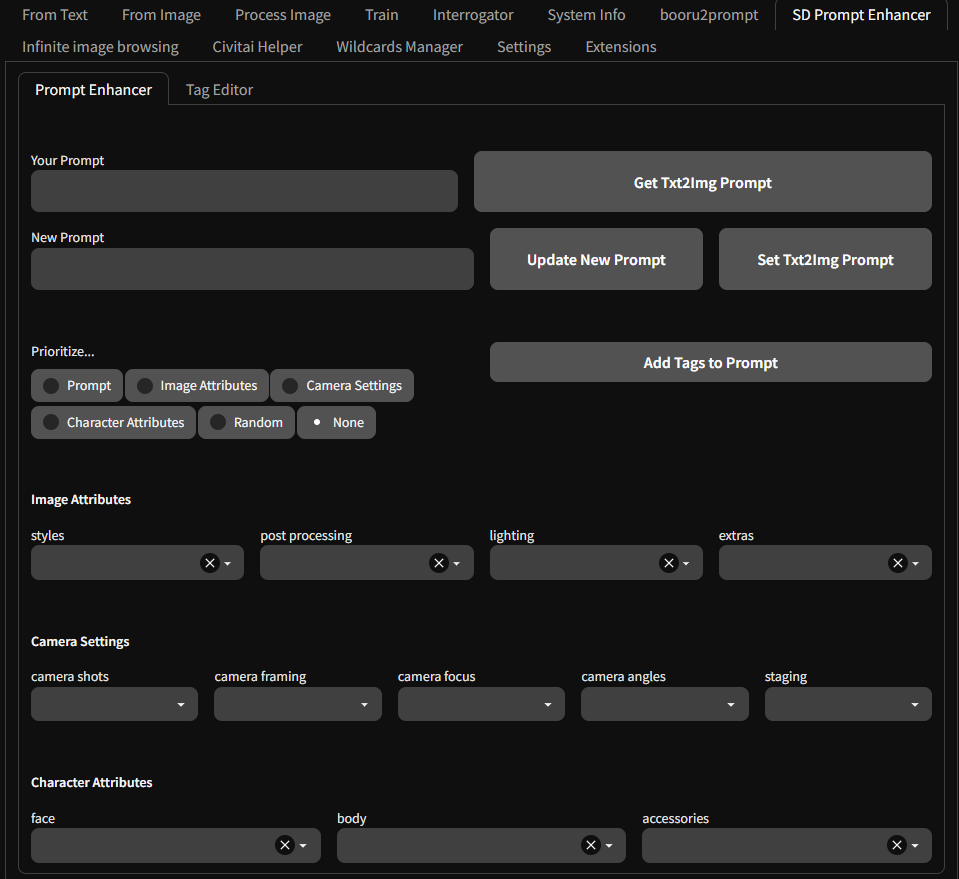The image size is (959, 879).
Task: Clear the extras field using X icon
Action: [x=898, y=563]
